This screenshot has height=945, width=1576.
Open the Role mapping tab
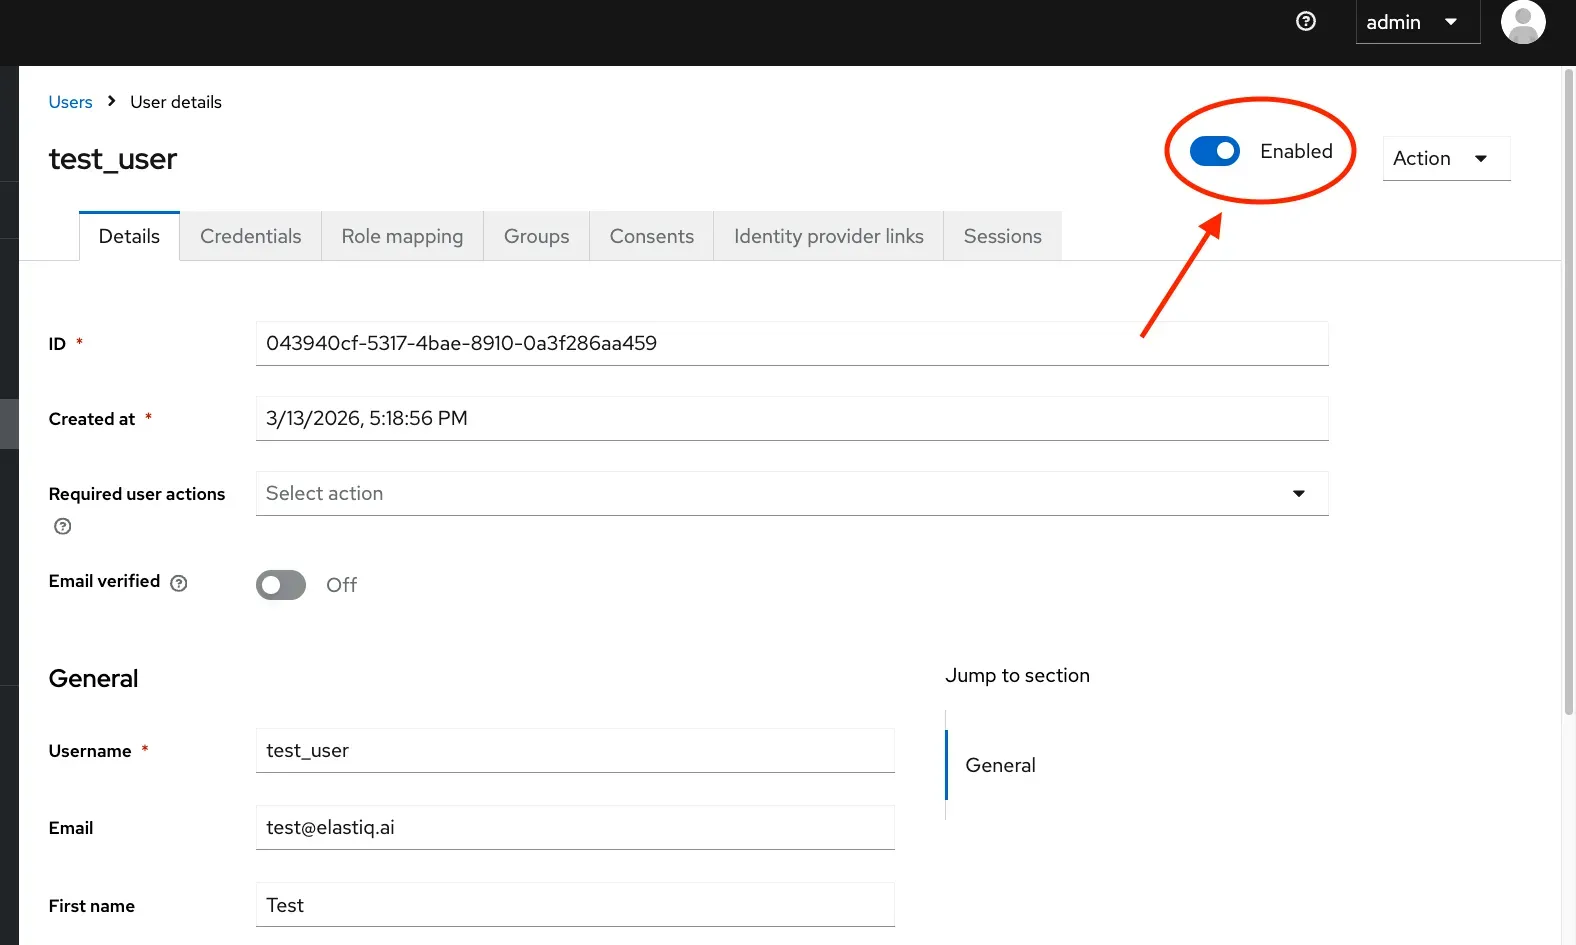tap(402, 236)
